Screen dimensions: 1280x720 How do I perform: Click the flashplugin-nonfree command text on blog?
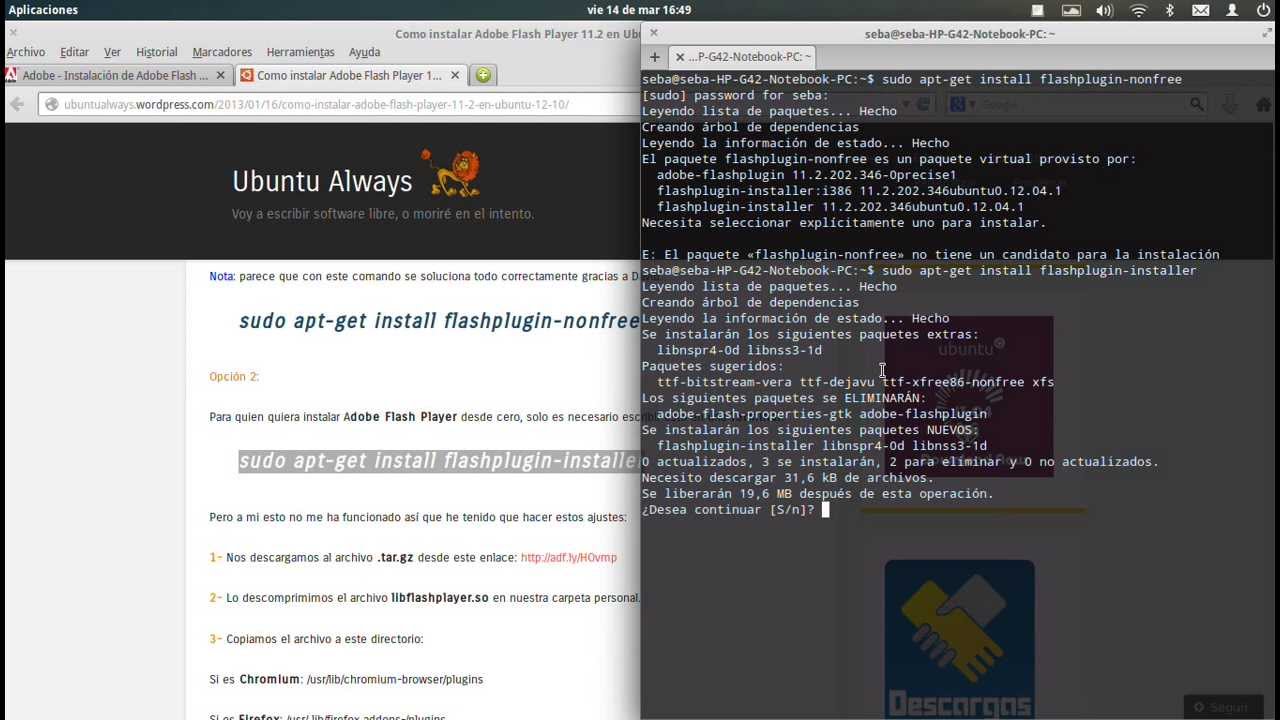(439, 321)
